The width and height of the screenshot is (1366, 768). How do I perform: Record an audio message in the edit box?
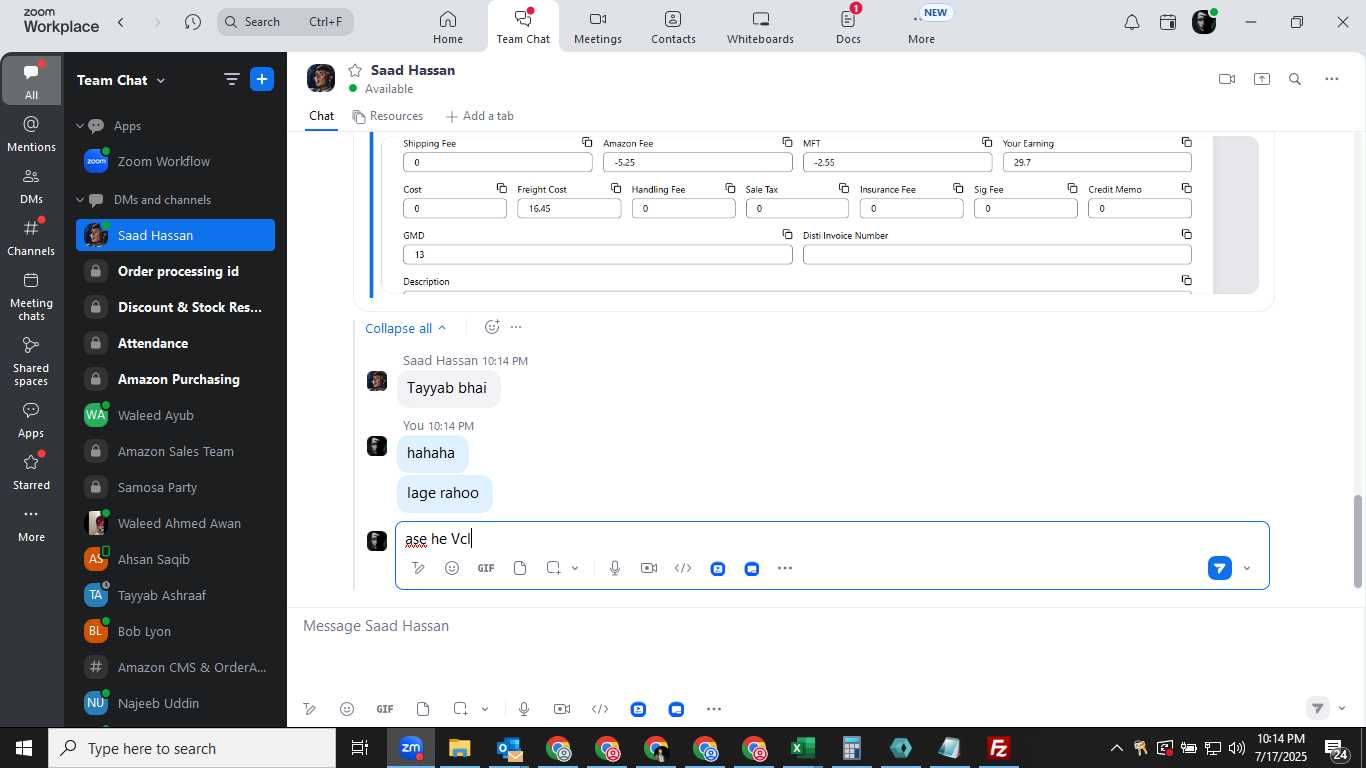coord(615,568)
